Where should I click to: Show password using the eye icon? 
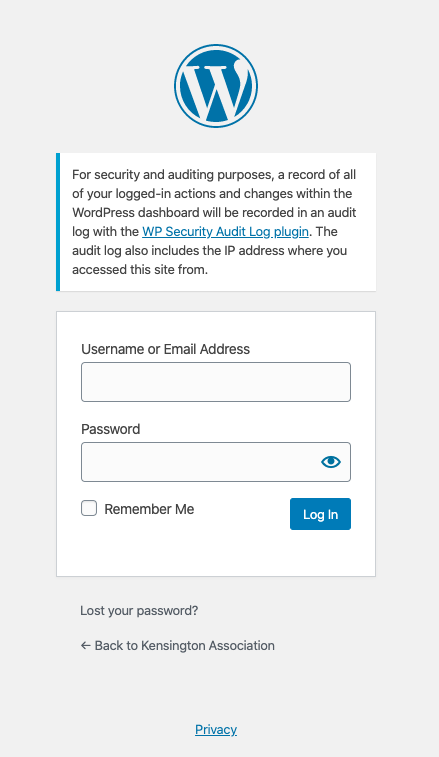coord(331,462)
